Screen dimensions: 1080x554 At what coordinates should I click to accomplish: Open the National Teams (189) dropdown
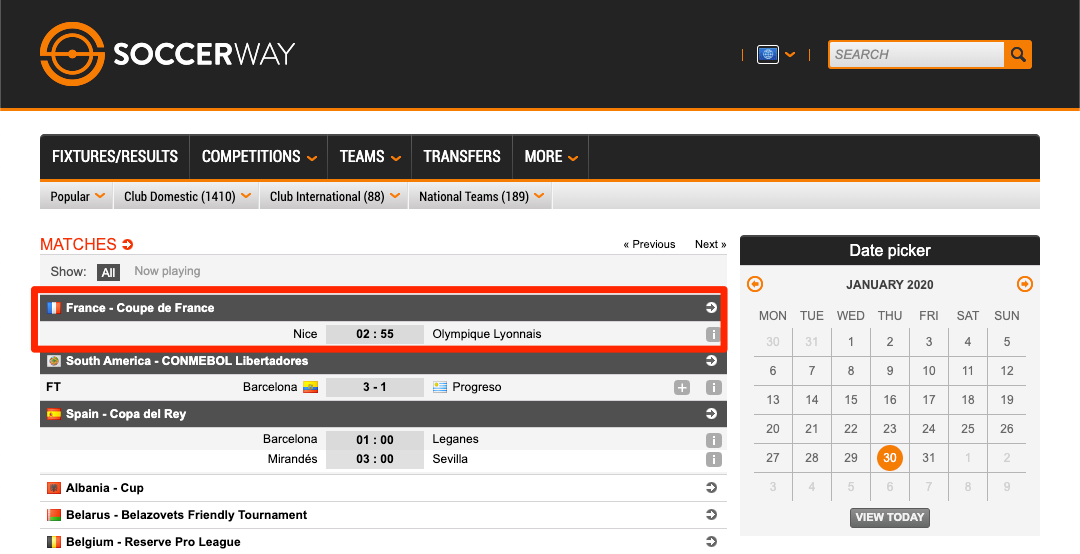coord(481,196)
